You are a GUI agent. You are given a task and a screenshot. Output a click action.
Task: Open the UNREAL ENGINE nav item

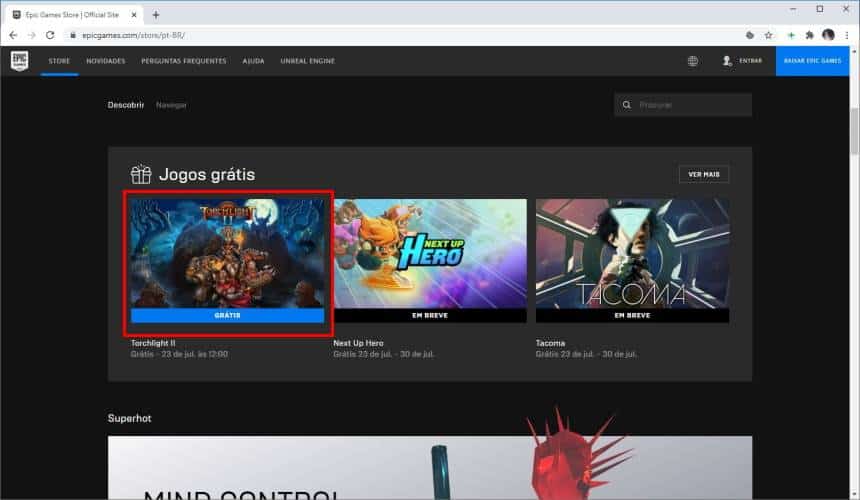(x=308, y=61)
